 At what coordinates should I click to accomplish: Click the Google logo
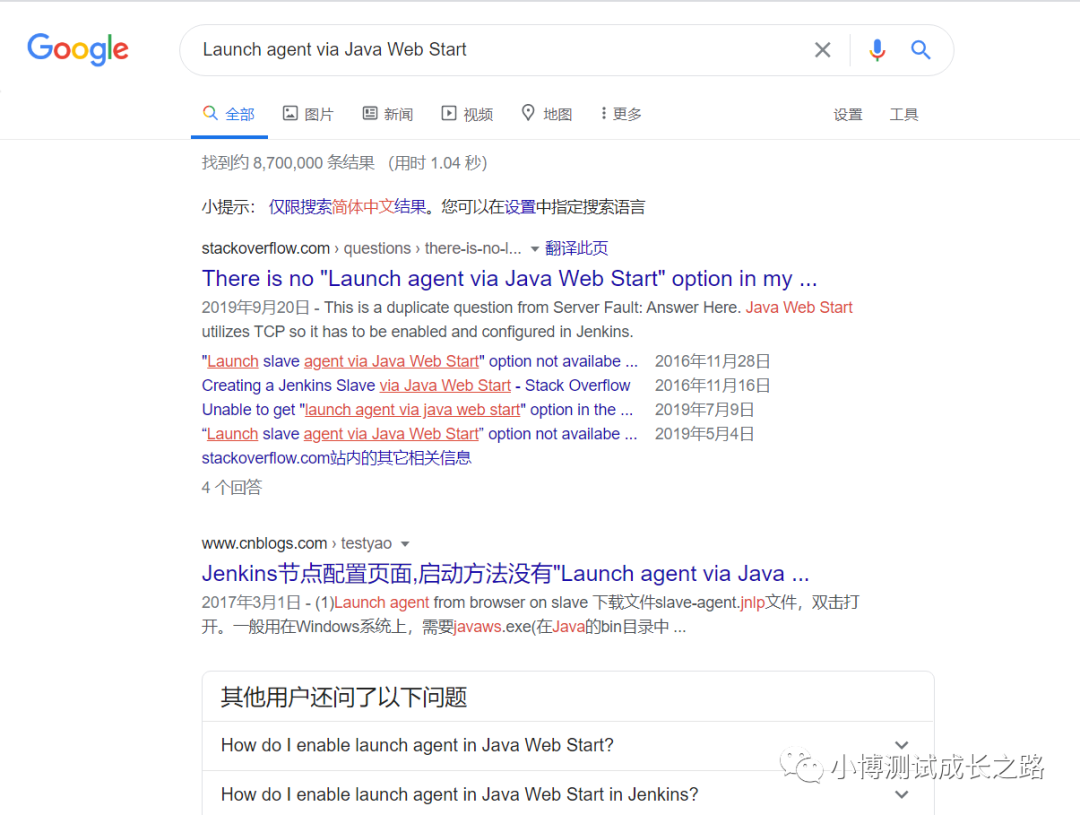click(78, 49)
